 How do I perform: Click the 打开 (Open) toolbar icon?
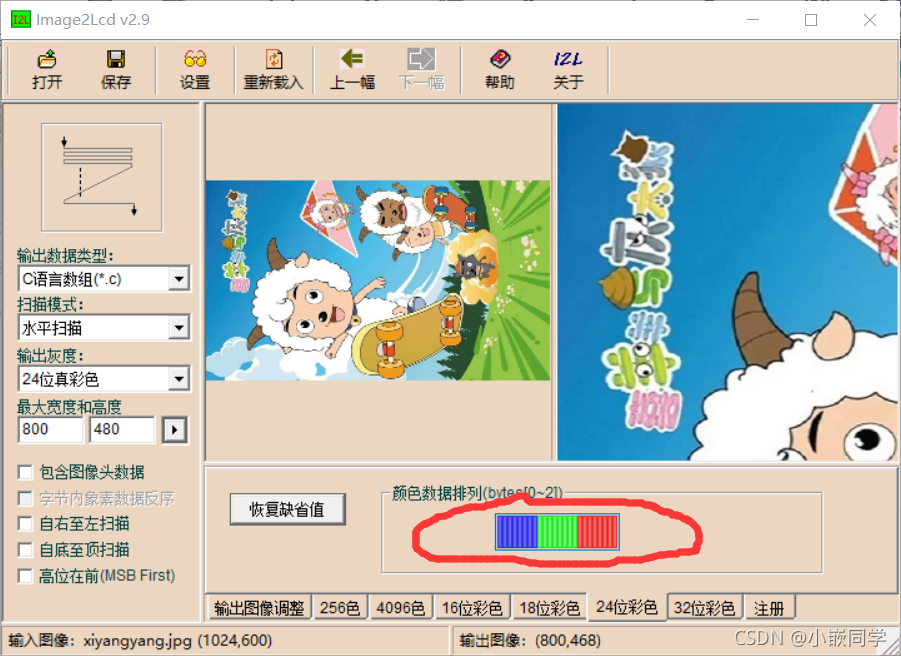coord(47,59)
